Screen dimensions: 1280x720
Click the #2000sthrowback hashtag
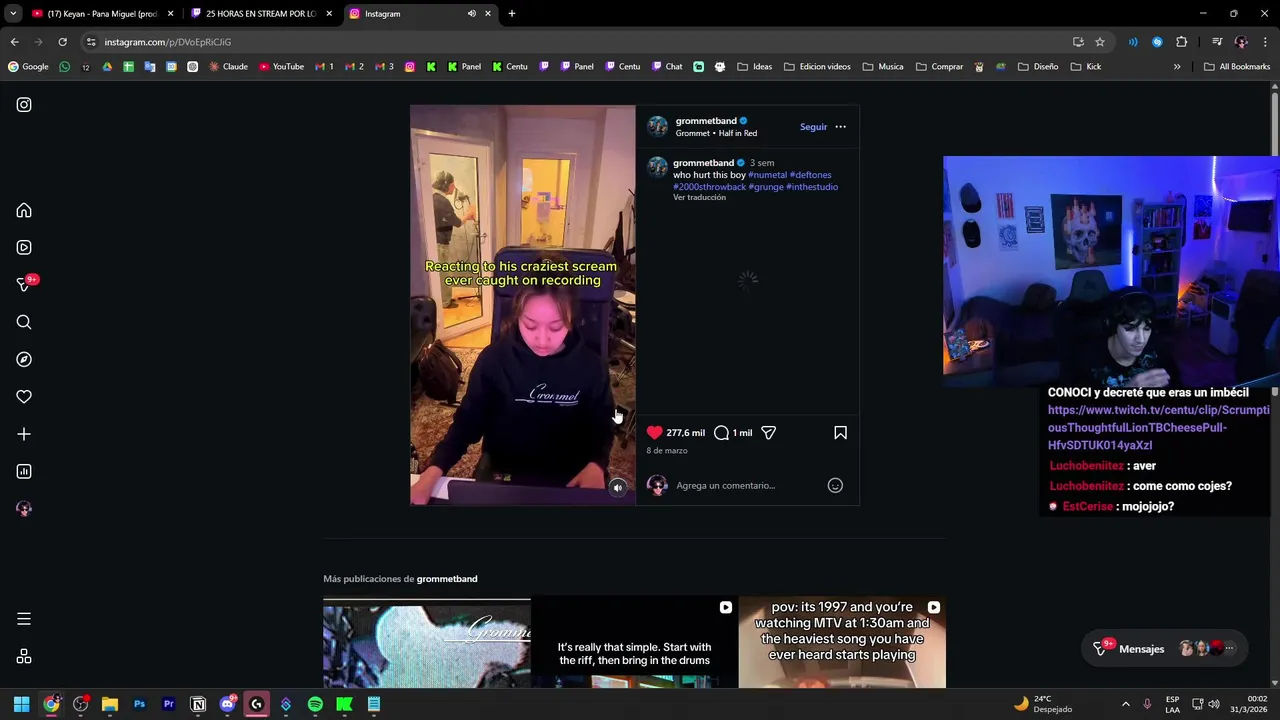[x=709, y=187]
